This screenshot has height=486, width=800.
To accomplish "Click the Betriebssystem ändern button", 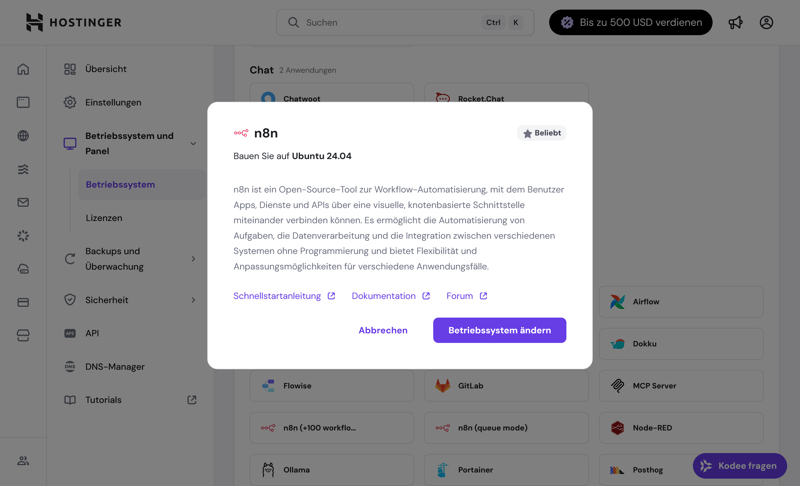I will (x=499, y=330).
